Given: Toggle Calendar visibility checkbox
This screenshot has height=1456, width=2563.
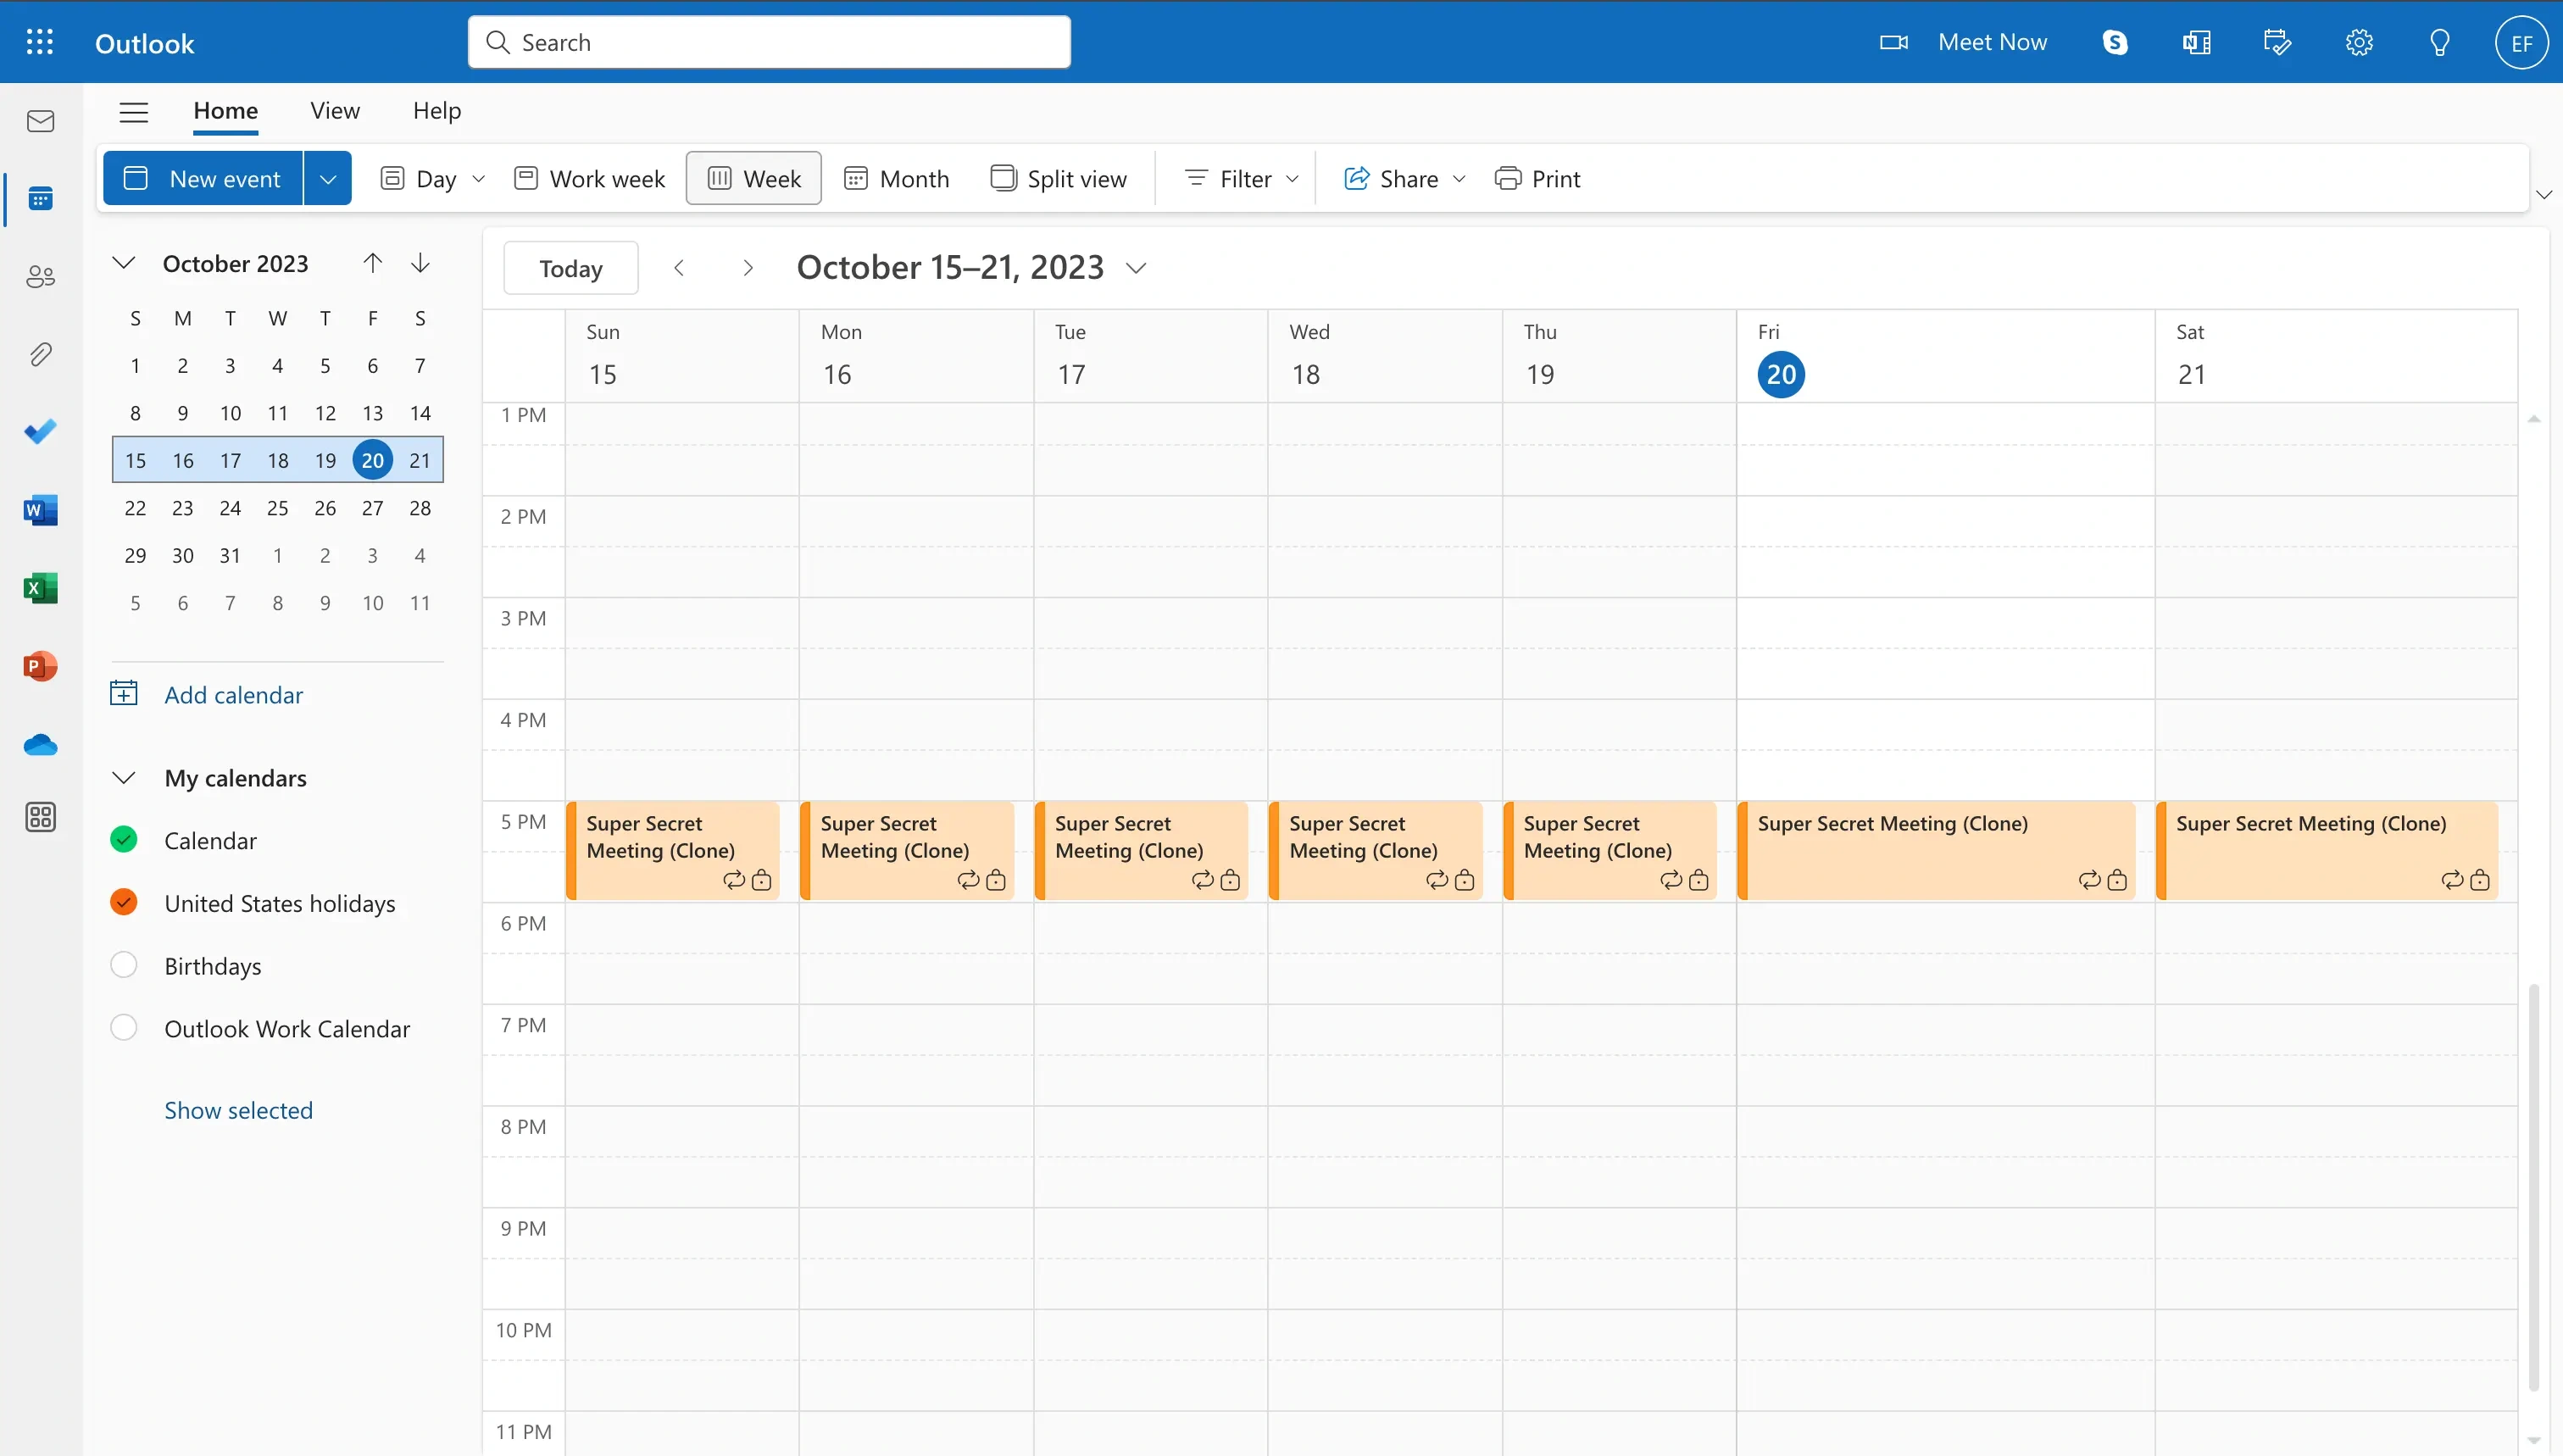Looking at the screenshot, I should [123, 838].
